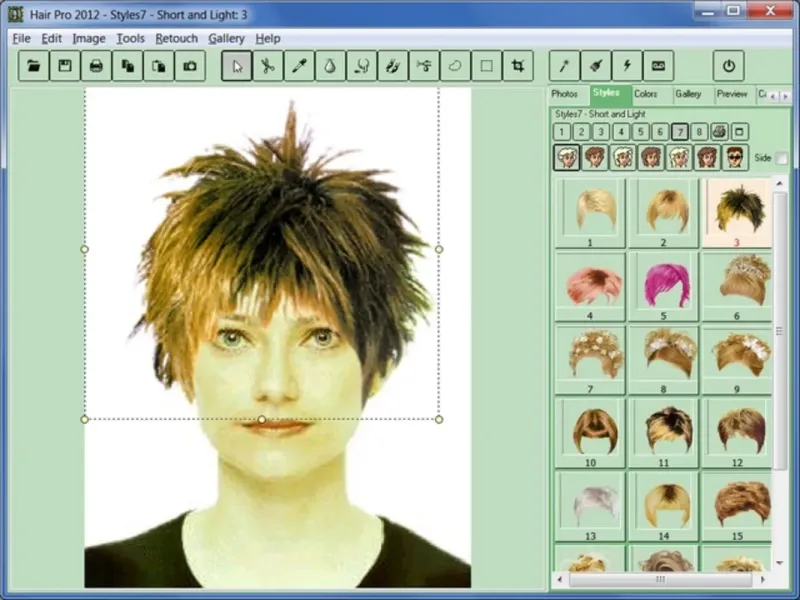Open a photo with the folder icon

tap(34, 66)
